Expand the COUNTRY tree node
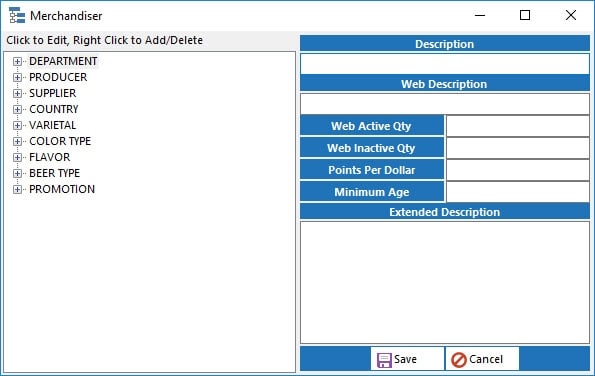The height and width of the screenshot is (376, 595). click(17, 109)
